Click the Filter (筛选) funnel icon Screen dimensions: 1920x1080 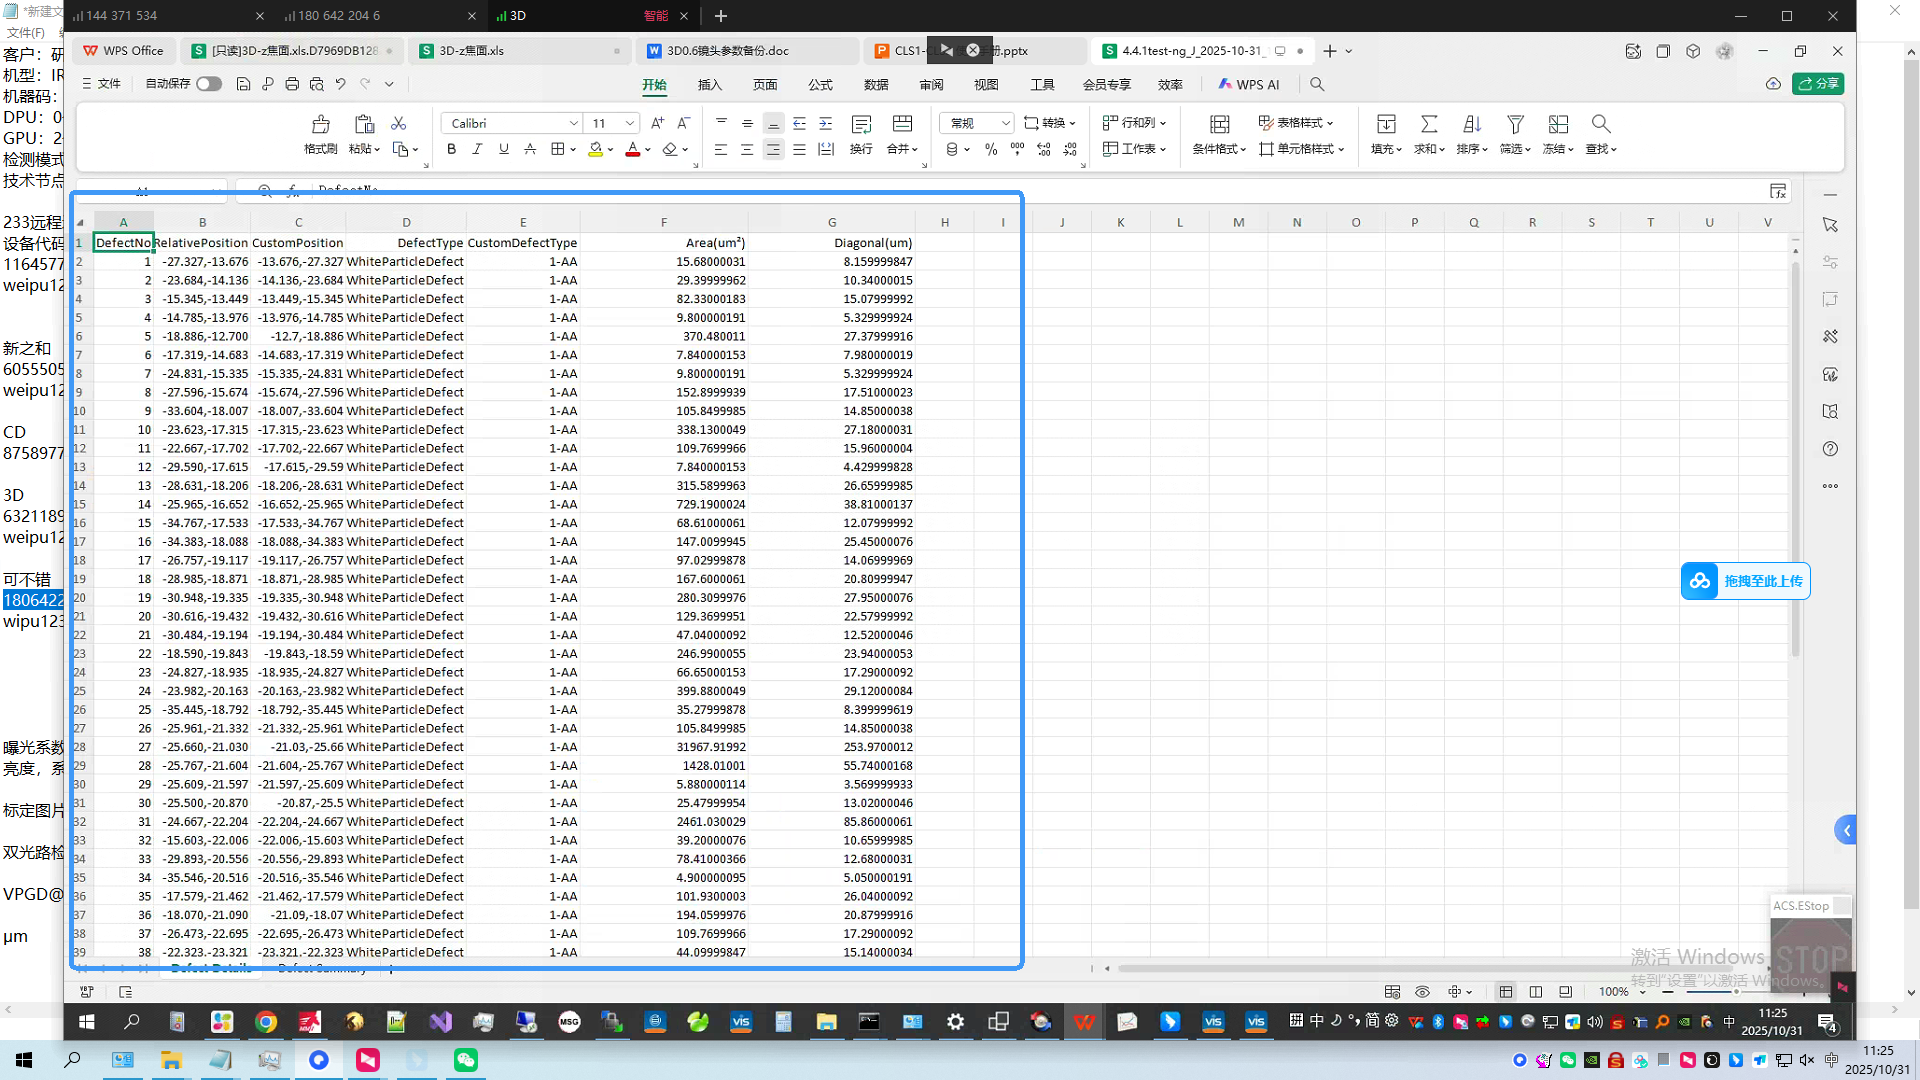pos(1515,125)
